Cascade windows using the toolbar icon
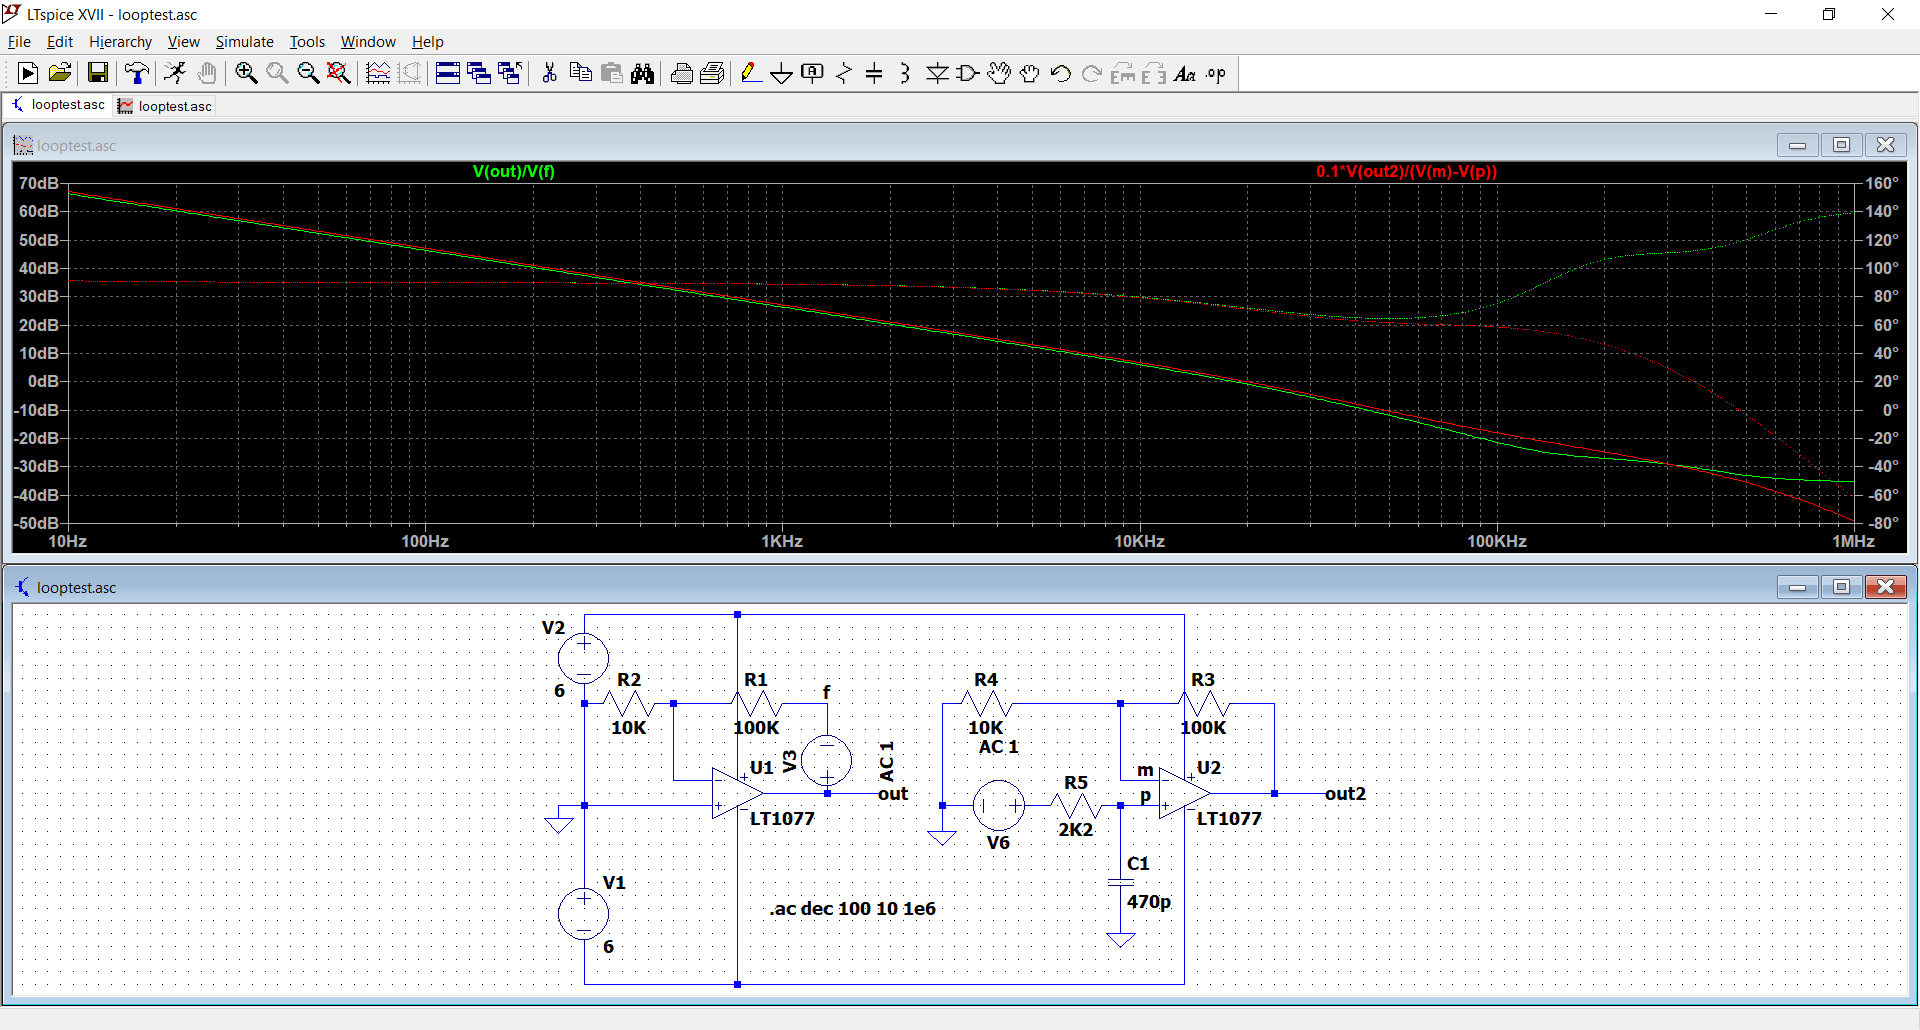Image resolution: width=1920 pixels, height=1030 pixels. click(x=479, y=73)
